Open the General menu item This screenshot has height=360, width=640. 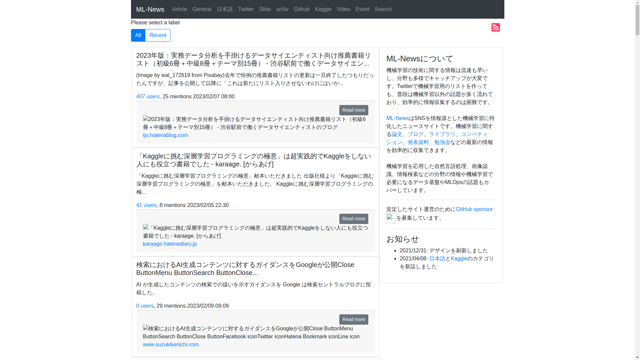click(202, 9)
